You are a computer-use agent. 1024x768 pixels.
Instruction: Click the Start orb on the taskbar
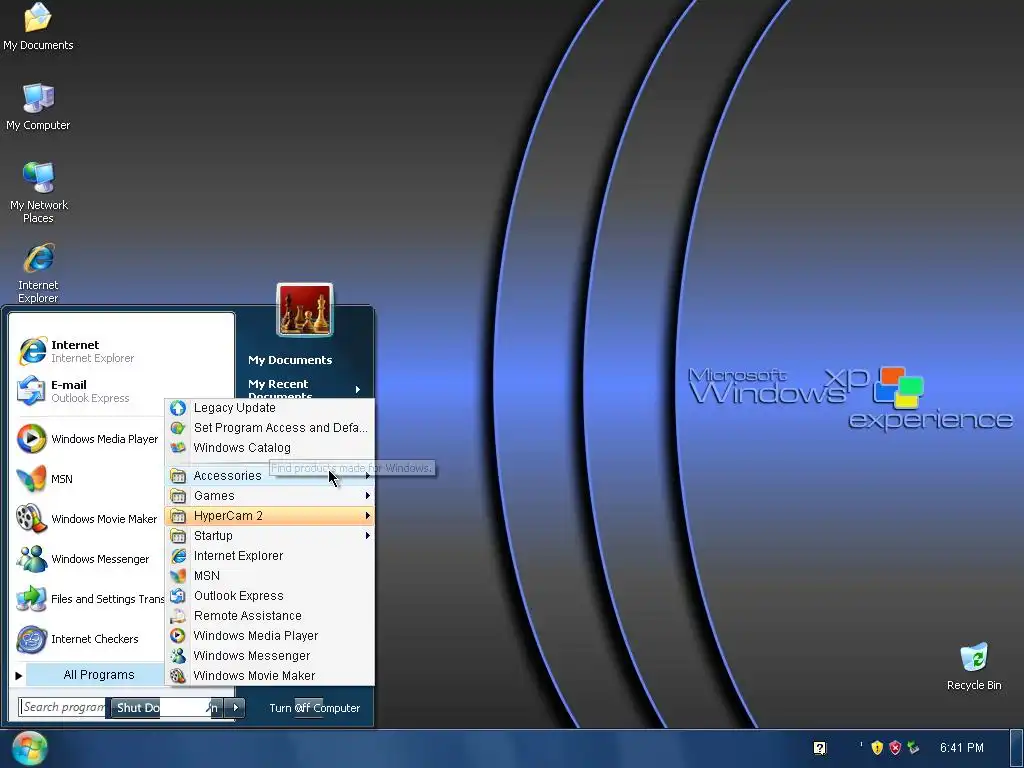[x=29, y=748]
